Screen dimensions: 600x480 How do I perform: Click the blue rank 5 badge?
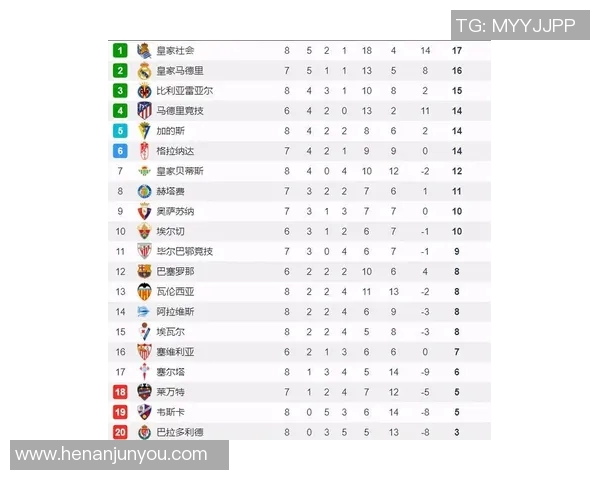(120, 130)
